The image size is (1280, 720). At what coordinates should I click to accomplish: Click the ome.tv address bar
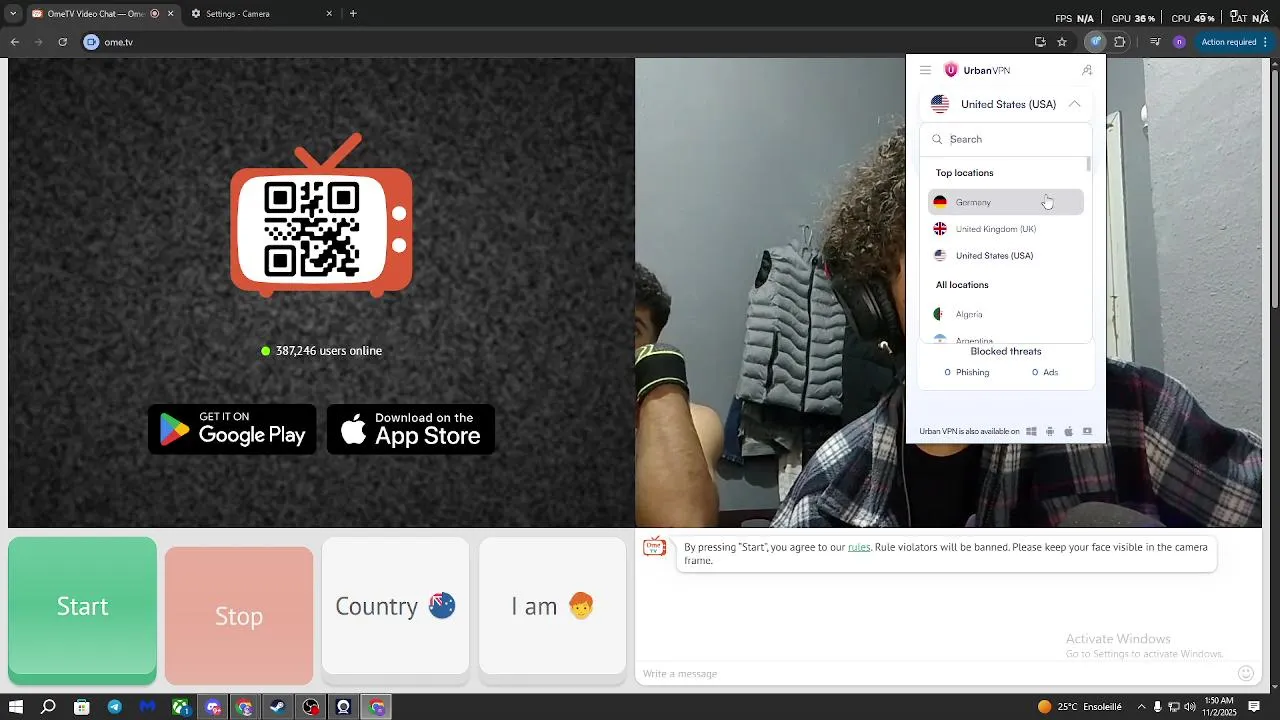click(x=560, y=42)
